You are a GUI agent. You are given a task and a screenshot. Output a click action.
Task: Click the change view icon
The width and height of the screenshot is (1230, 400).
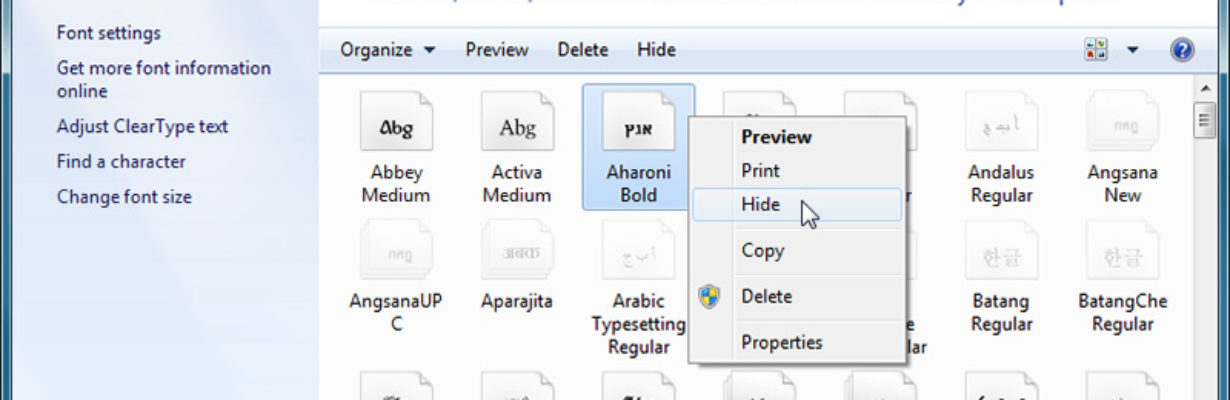pos(1096,50)
